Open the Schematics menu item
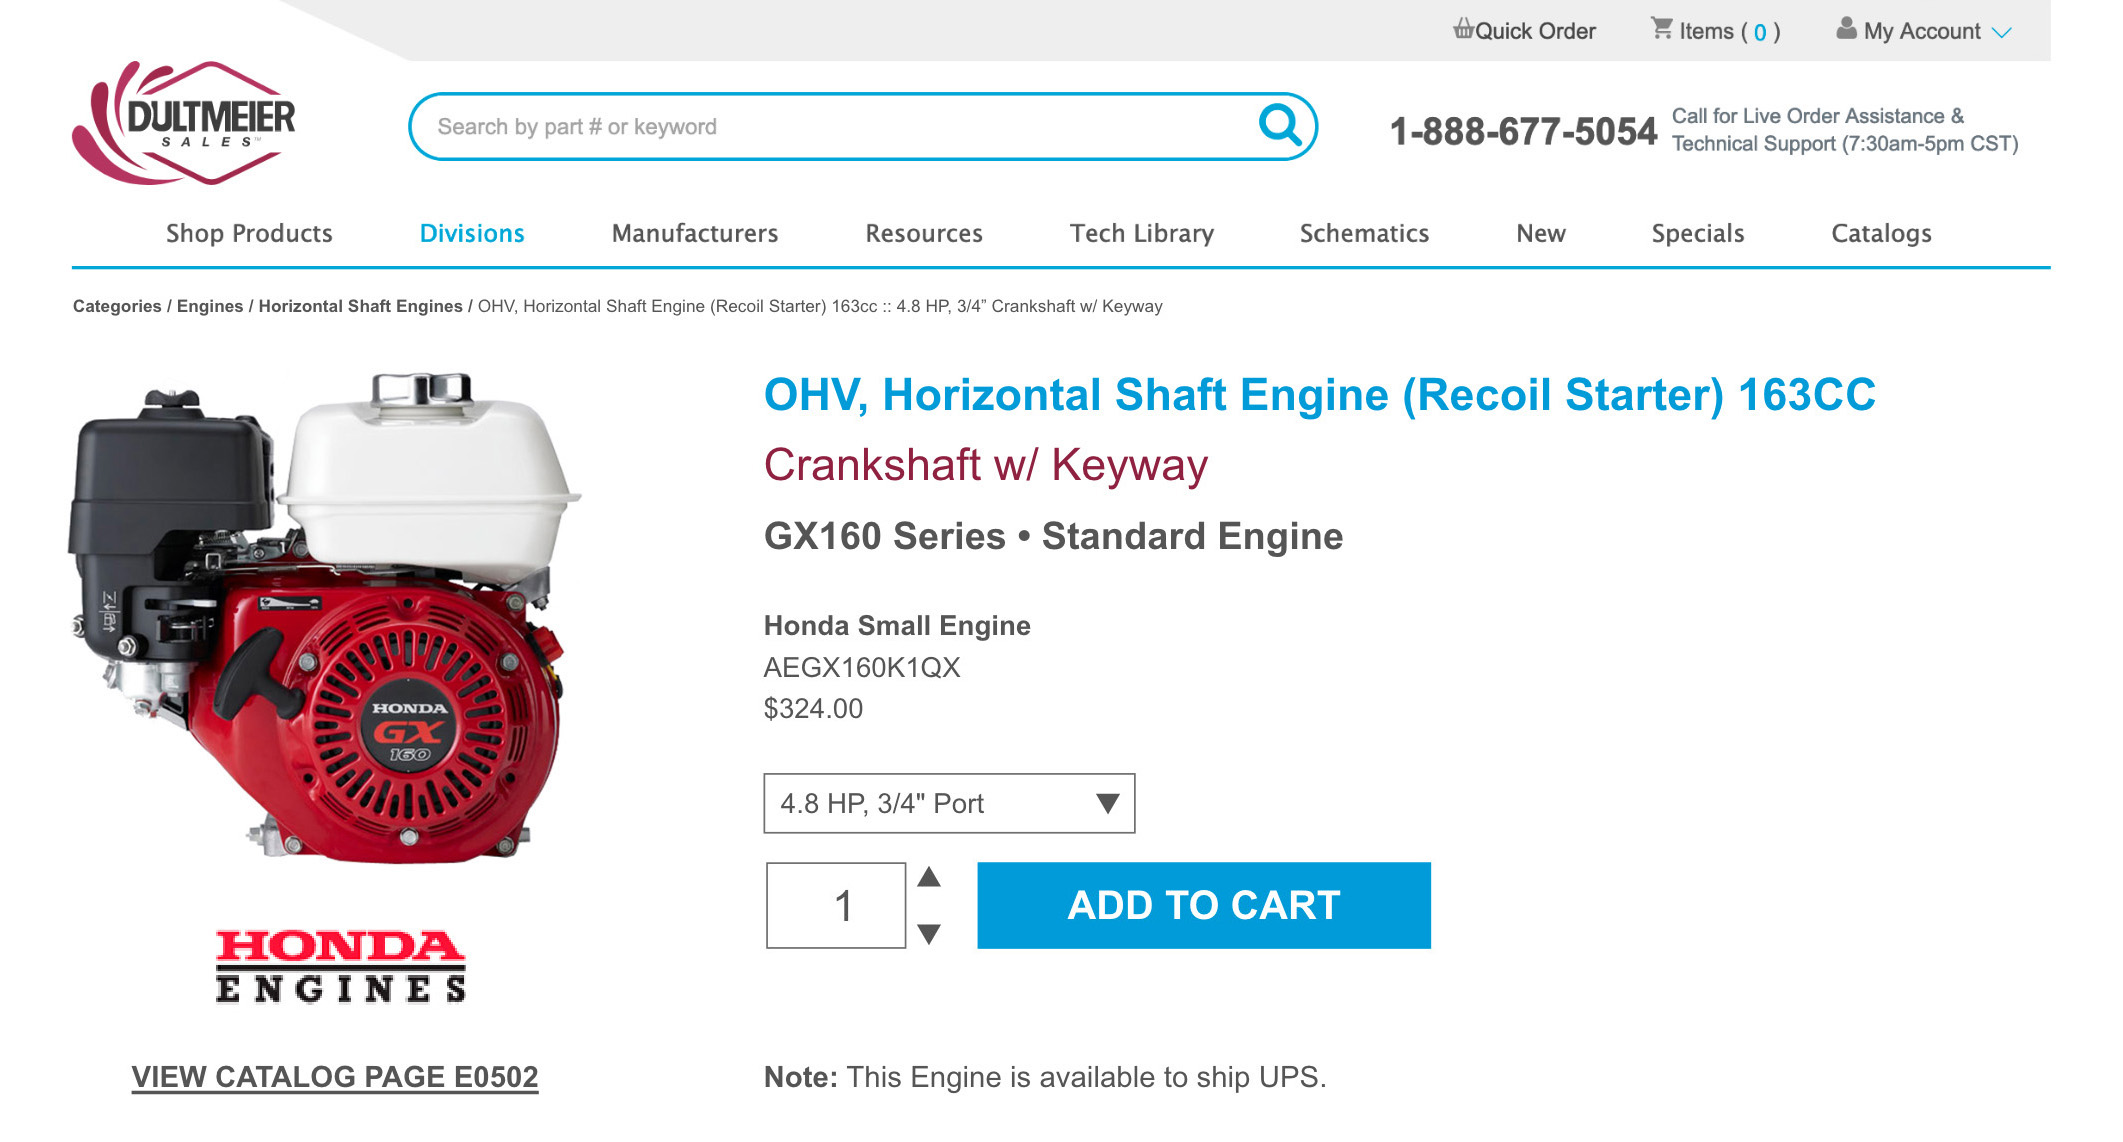2123x1142 pixels. tap(1364, 233)
